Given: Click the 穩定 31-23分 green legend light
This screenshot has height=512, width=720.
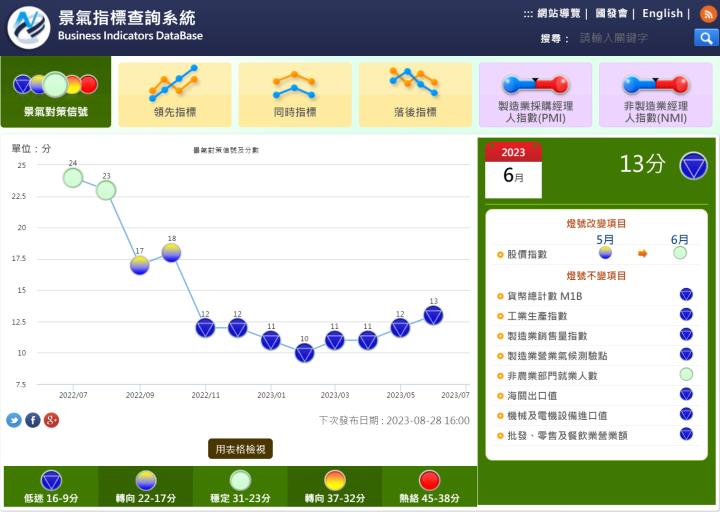Looking at the screenshot, I should click(240, 481).
